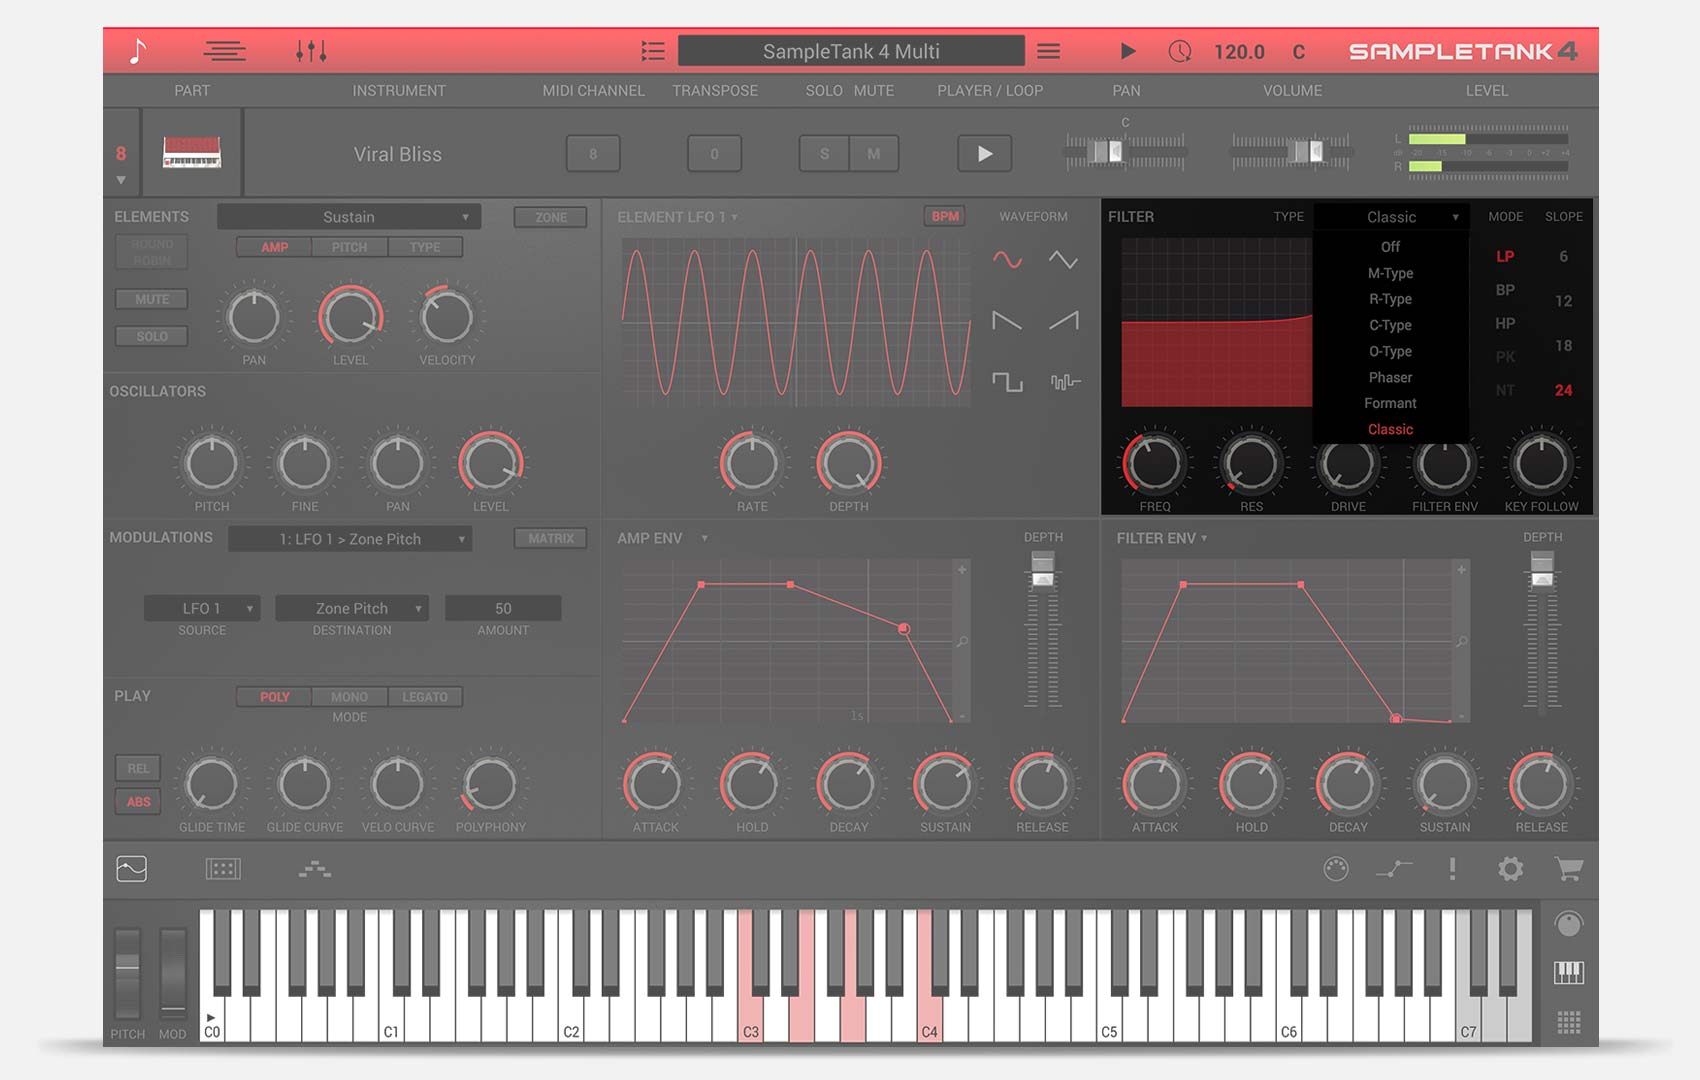This screenshot has height=1080, width=1700.
Task: Select the sine wave LFO waveform
Action: pos(1007,260)
